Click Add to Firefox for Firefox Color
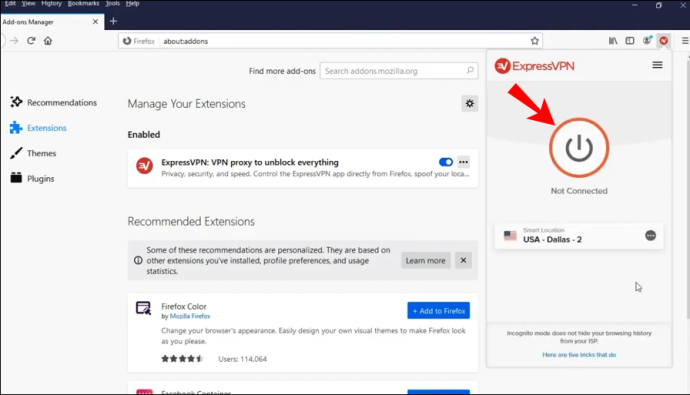This screenshot has width=690, height=395. 438,311
